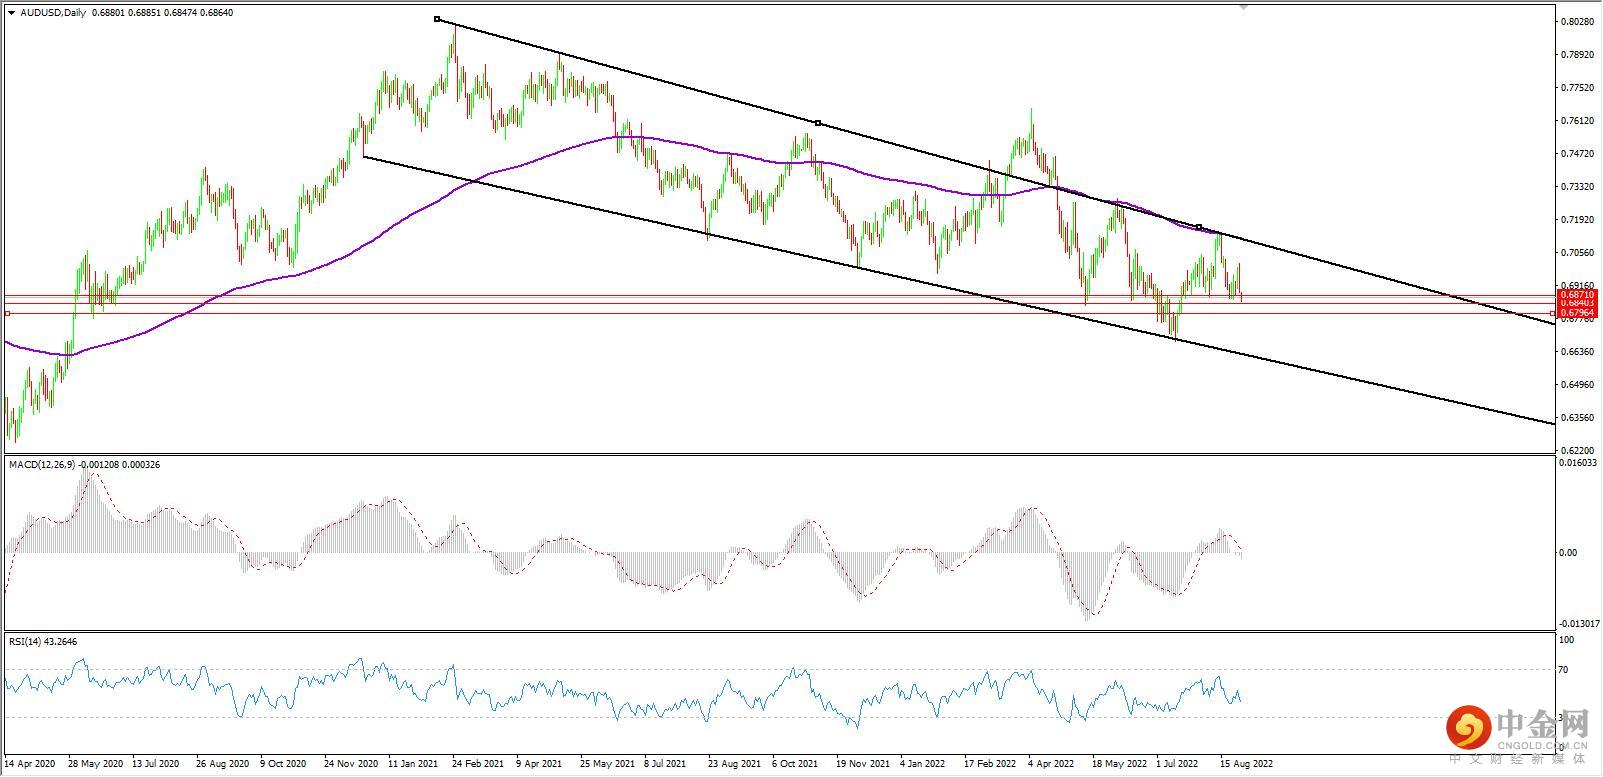Click the 0.74720 price axis label
This screenshot has width=1603, height=777.
click(x=1577, y=153)
